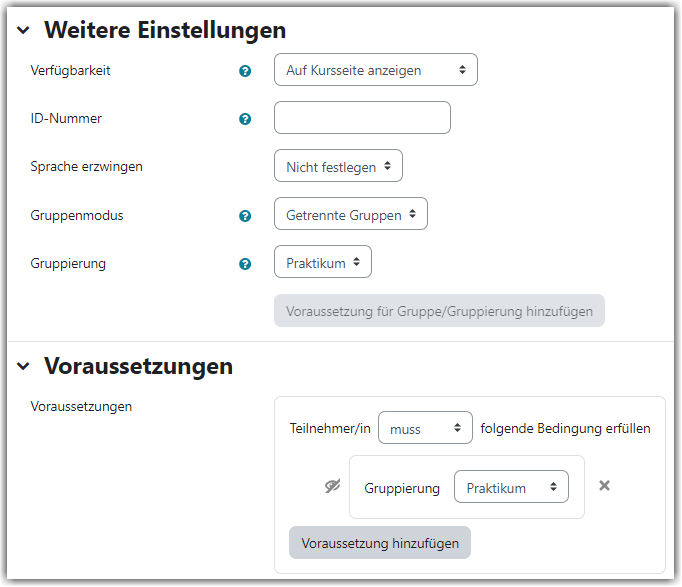Open the Verfügbarkeit dropdown 'Auf Kursseite anzeigen'
Screen dimensions: 682x587
tap(376, 70)
